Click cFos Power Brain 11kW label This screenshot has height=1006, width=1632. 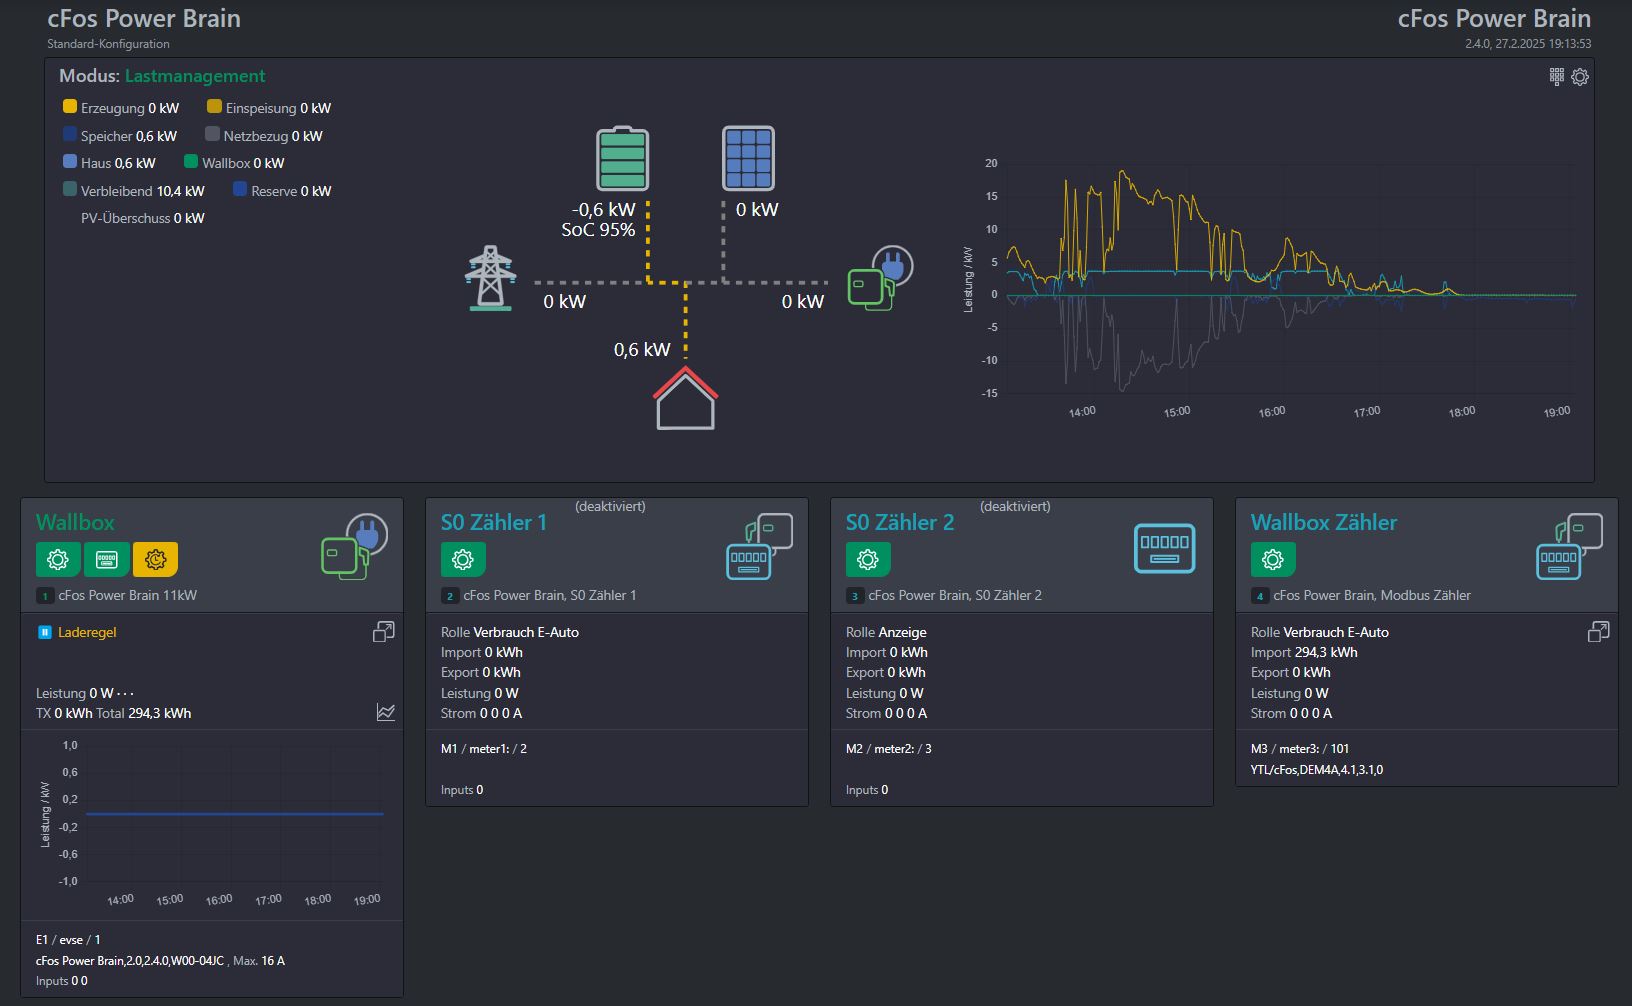point(127,595)
